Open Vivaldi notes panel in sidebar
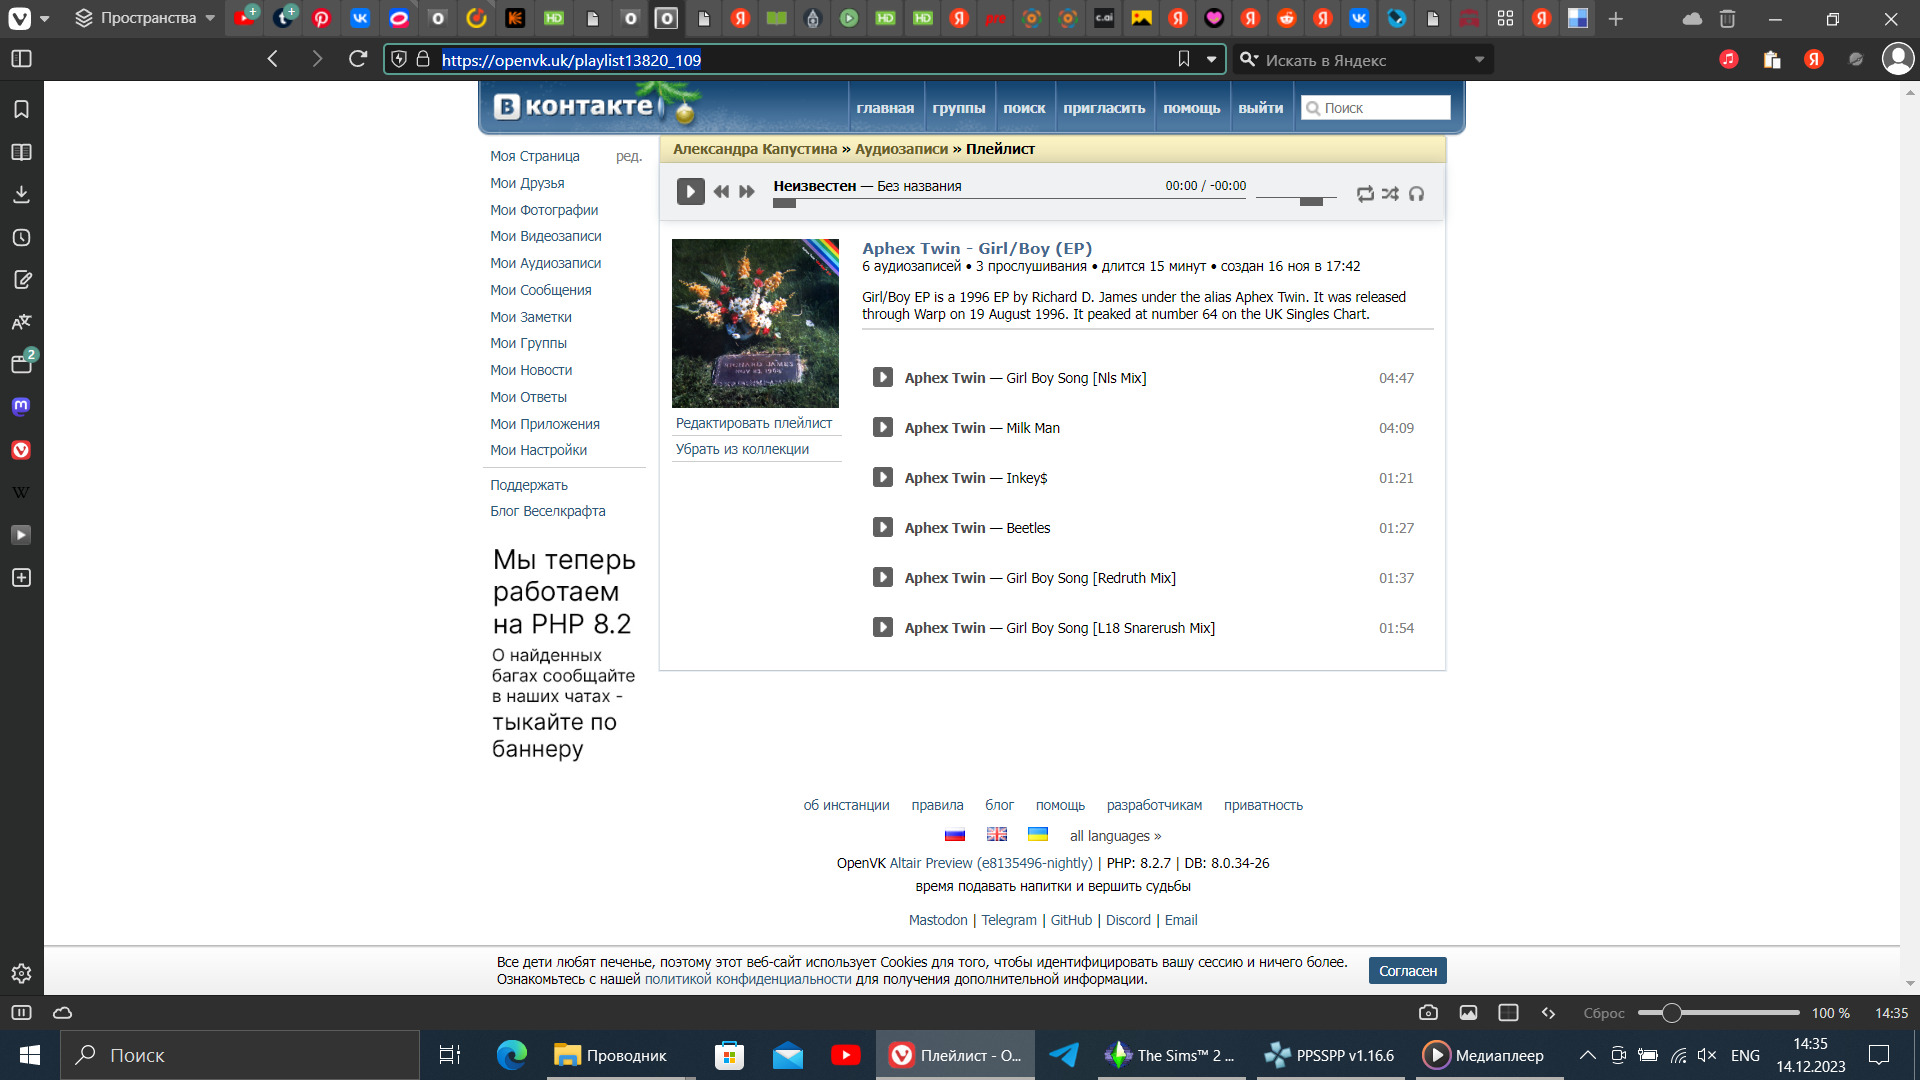This screenshot has height=1080, width=1920. 21,280
